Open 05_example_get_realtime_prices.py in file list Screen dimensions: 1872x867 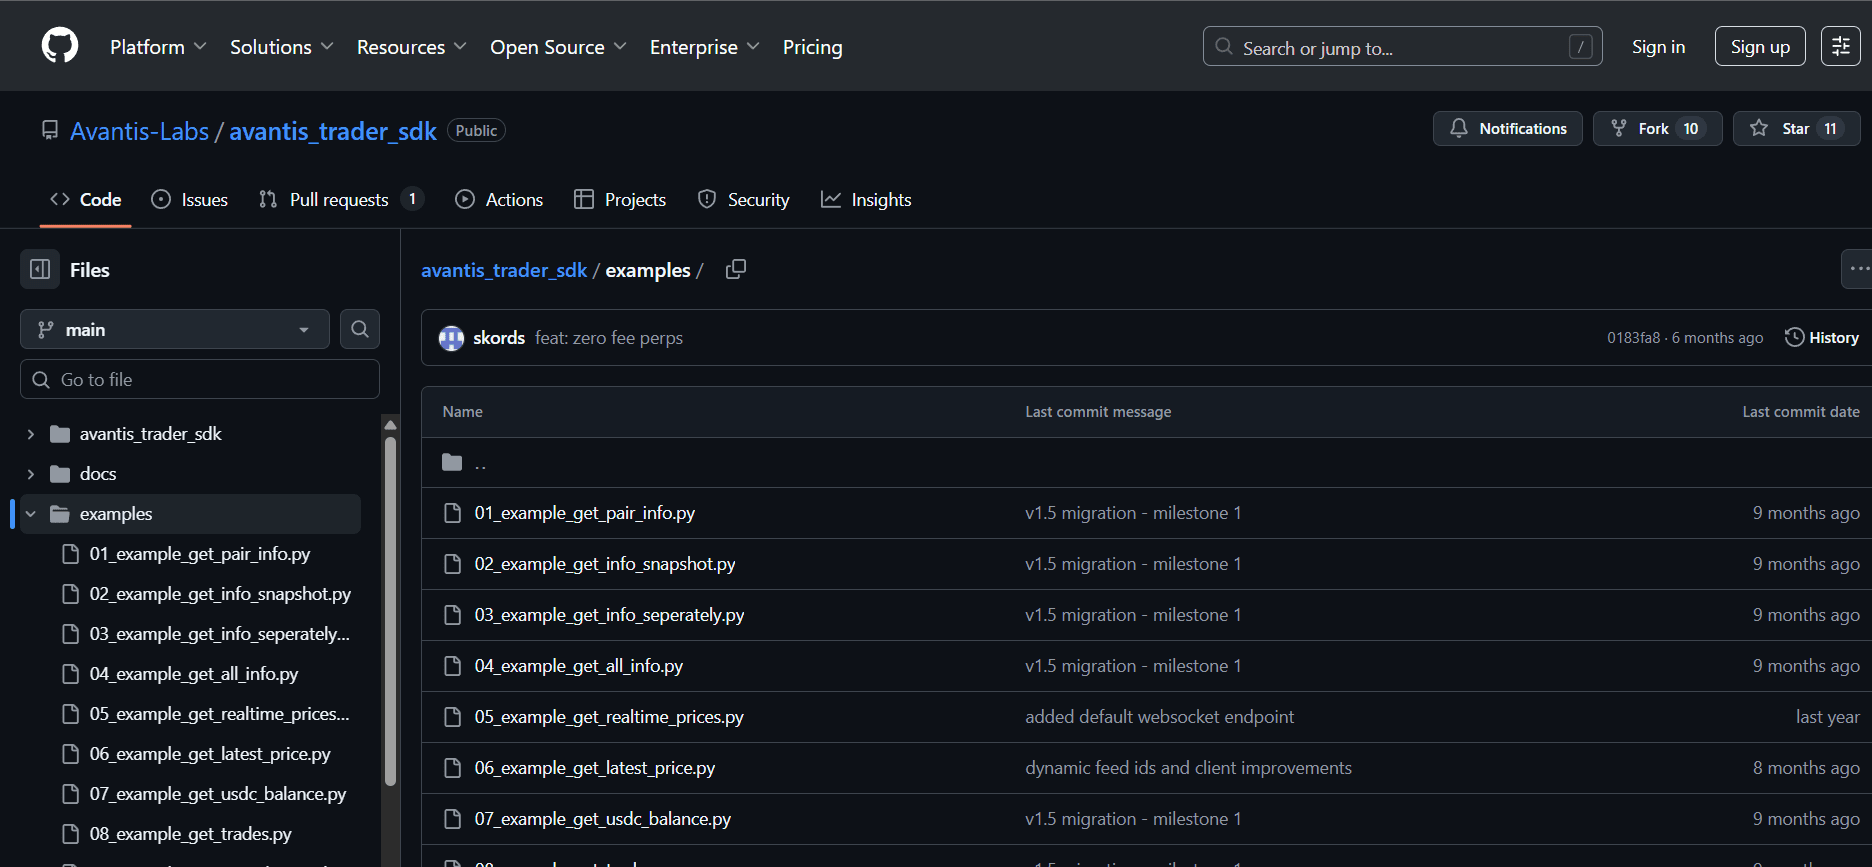(609, 717)
